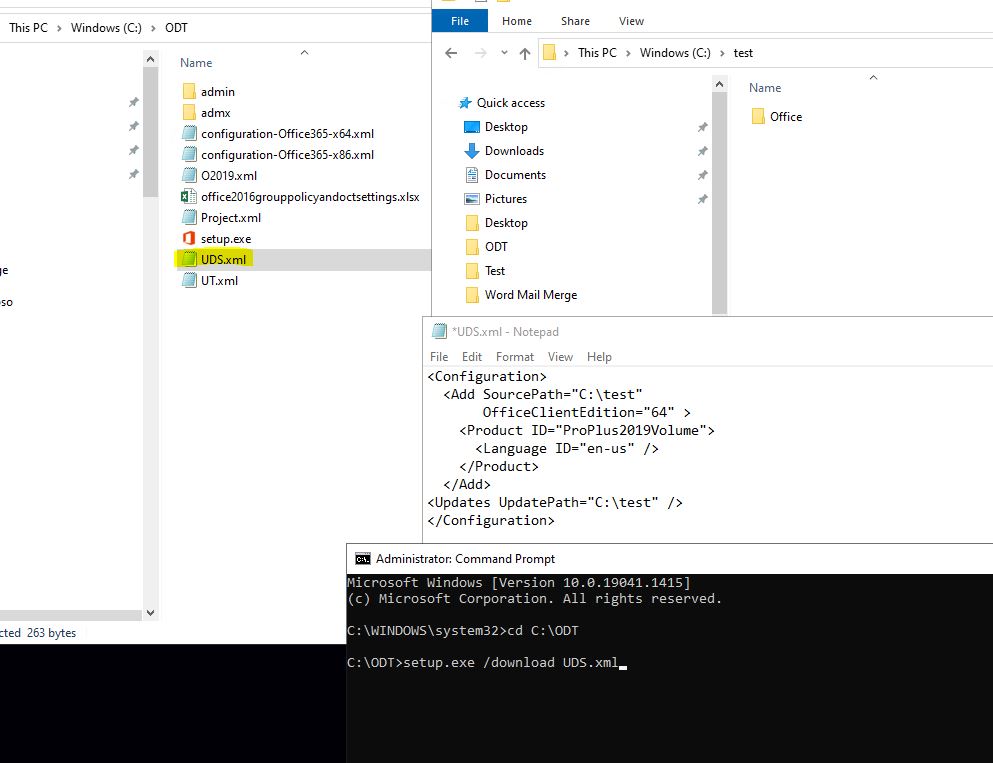Go back in the test Explorer window

[451, 53]
